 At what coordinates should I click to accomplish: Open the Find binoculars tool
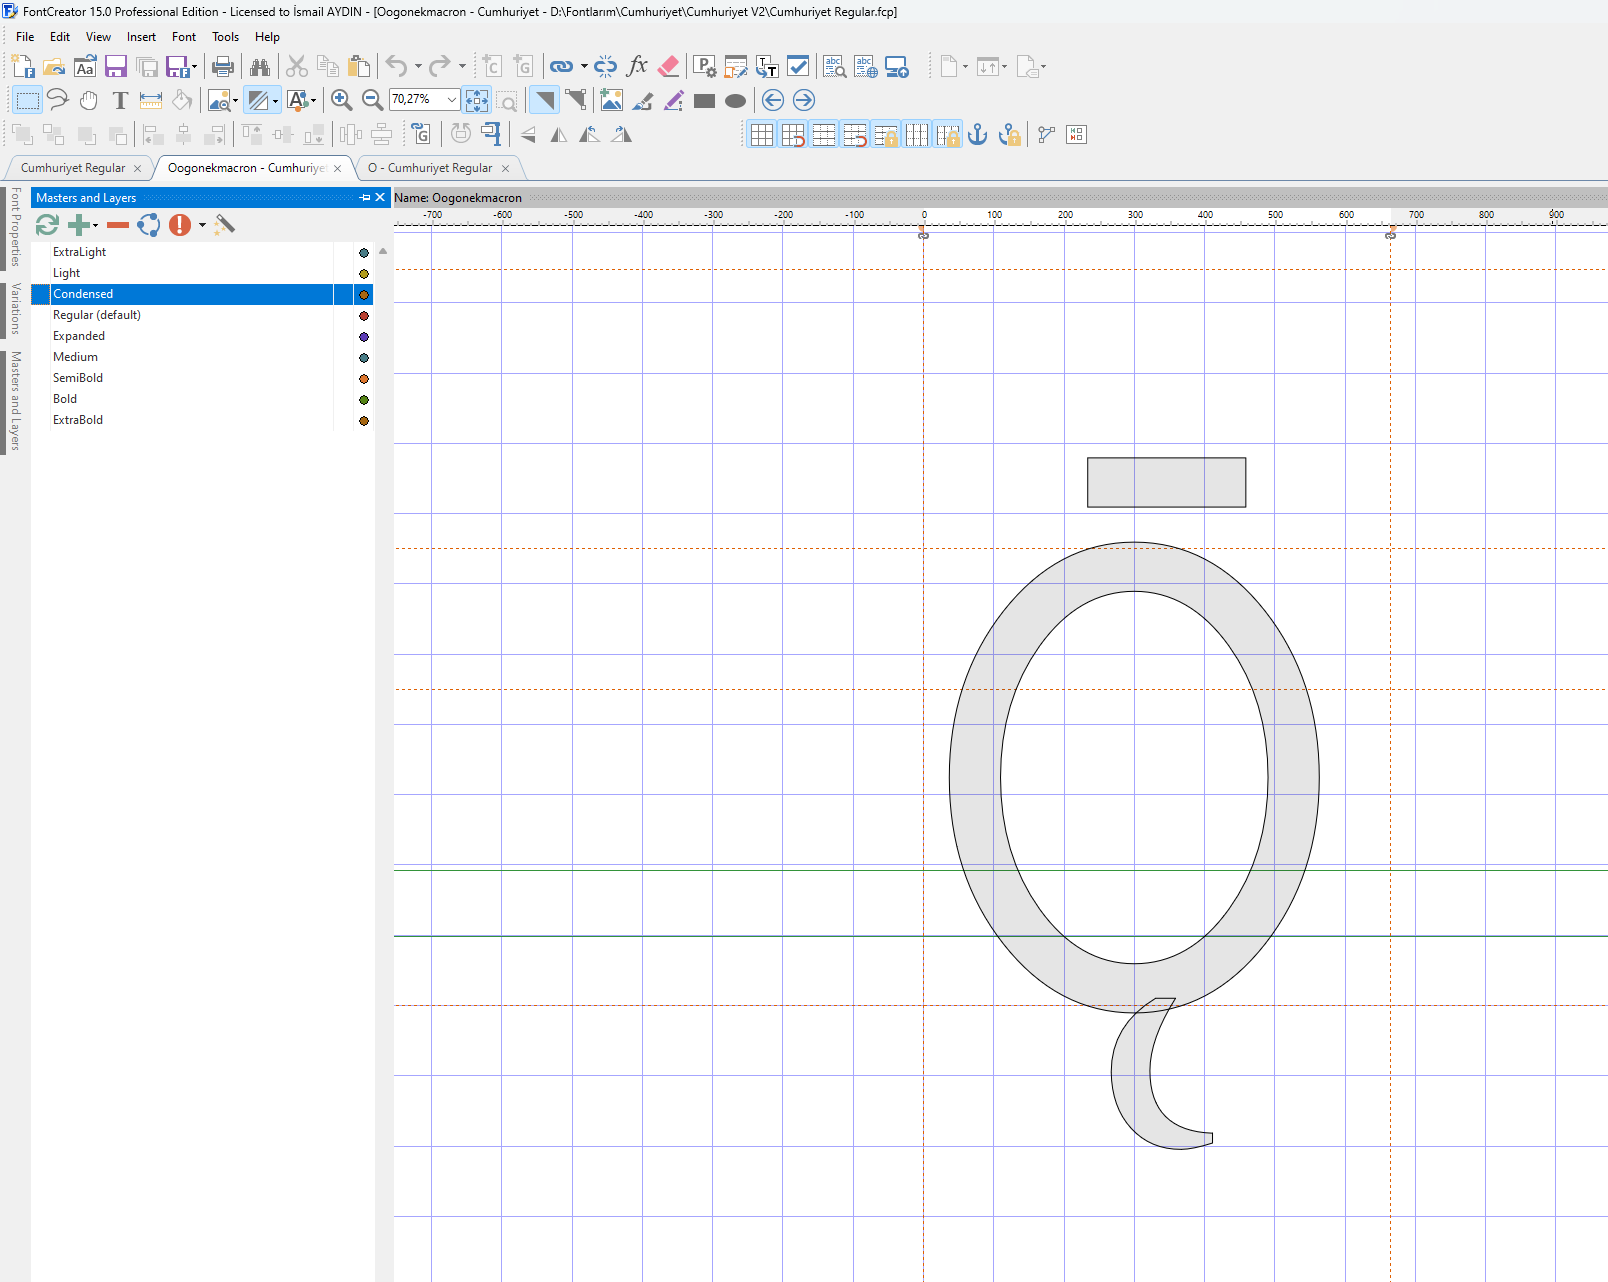[x=260, y=67]
